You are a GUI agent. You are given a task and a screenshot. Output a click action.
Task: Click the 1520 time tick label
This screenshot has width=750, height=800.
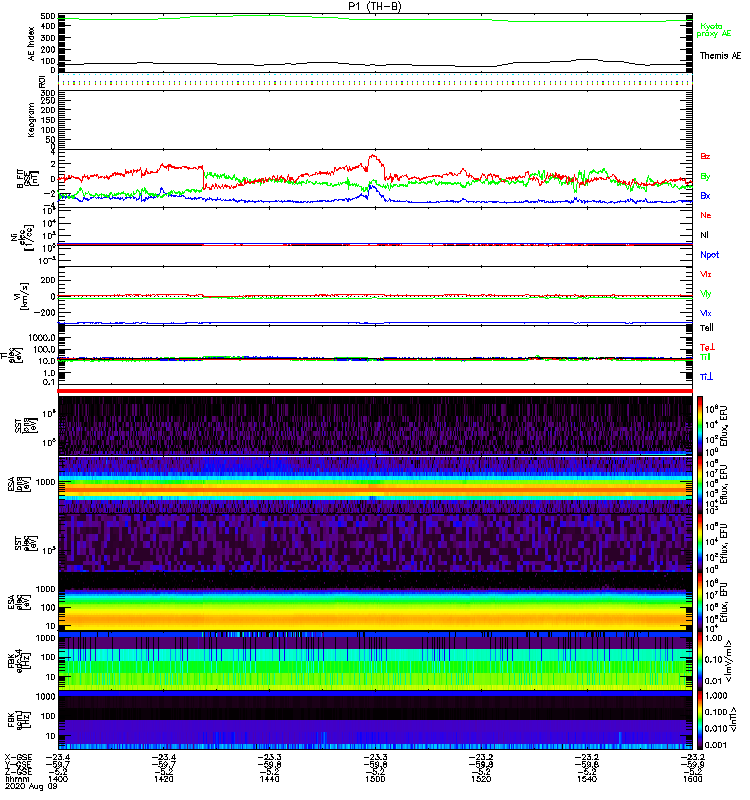click(481, 779)
